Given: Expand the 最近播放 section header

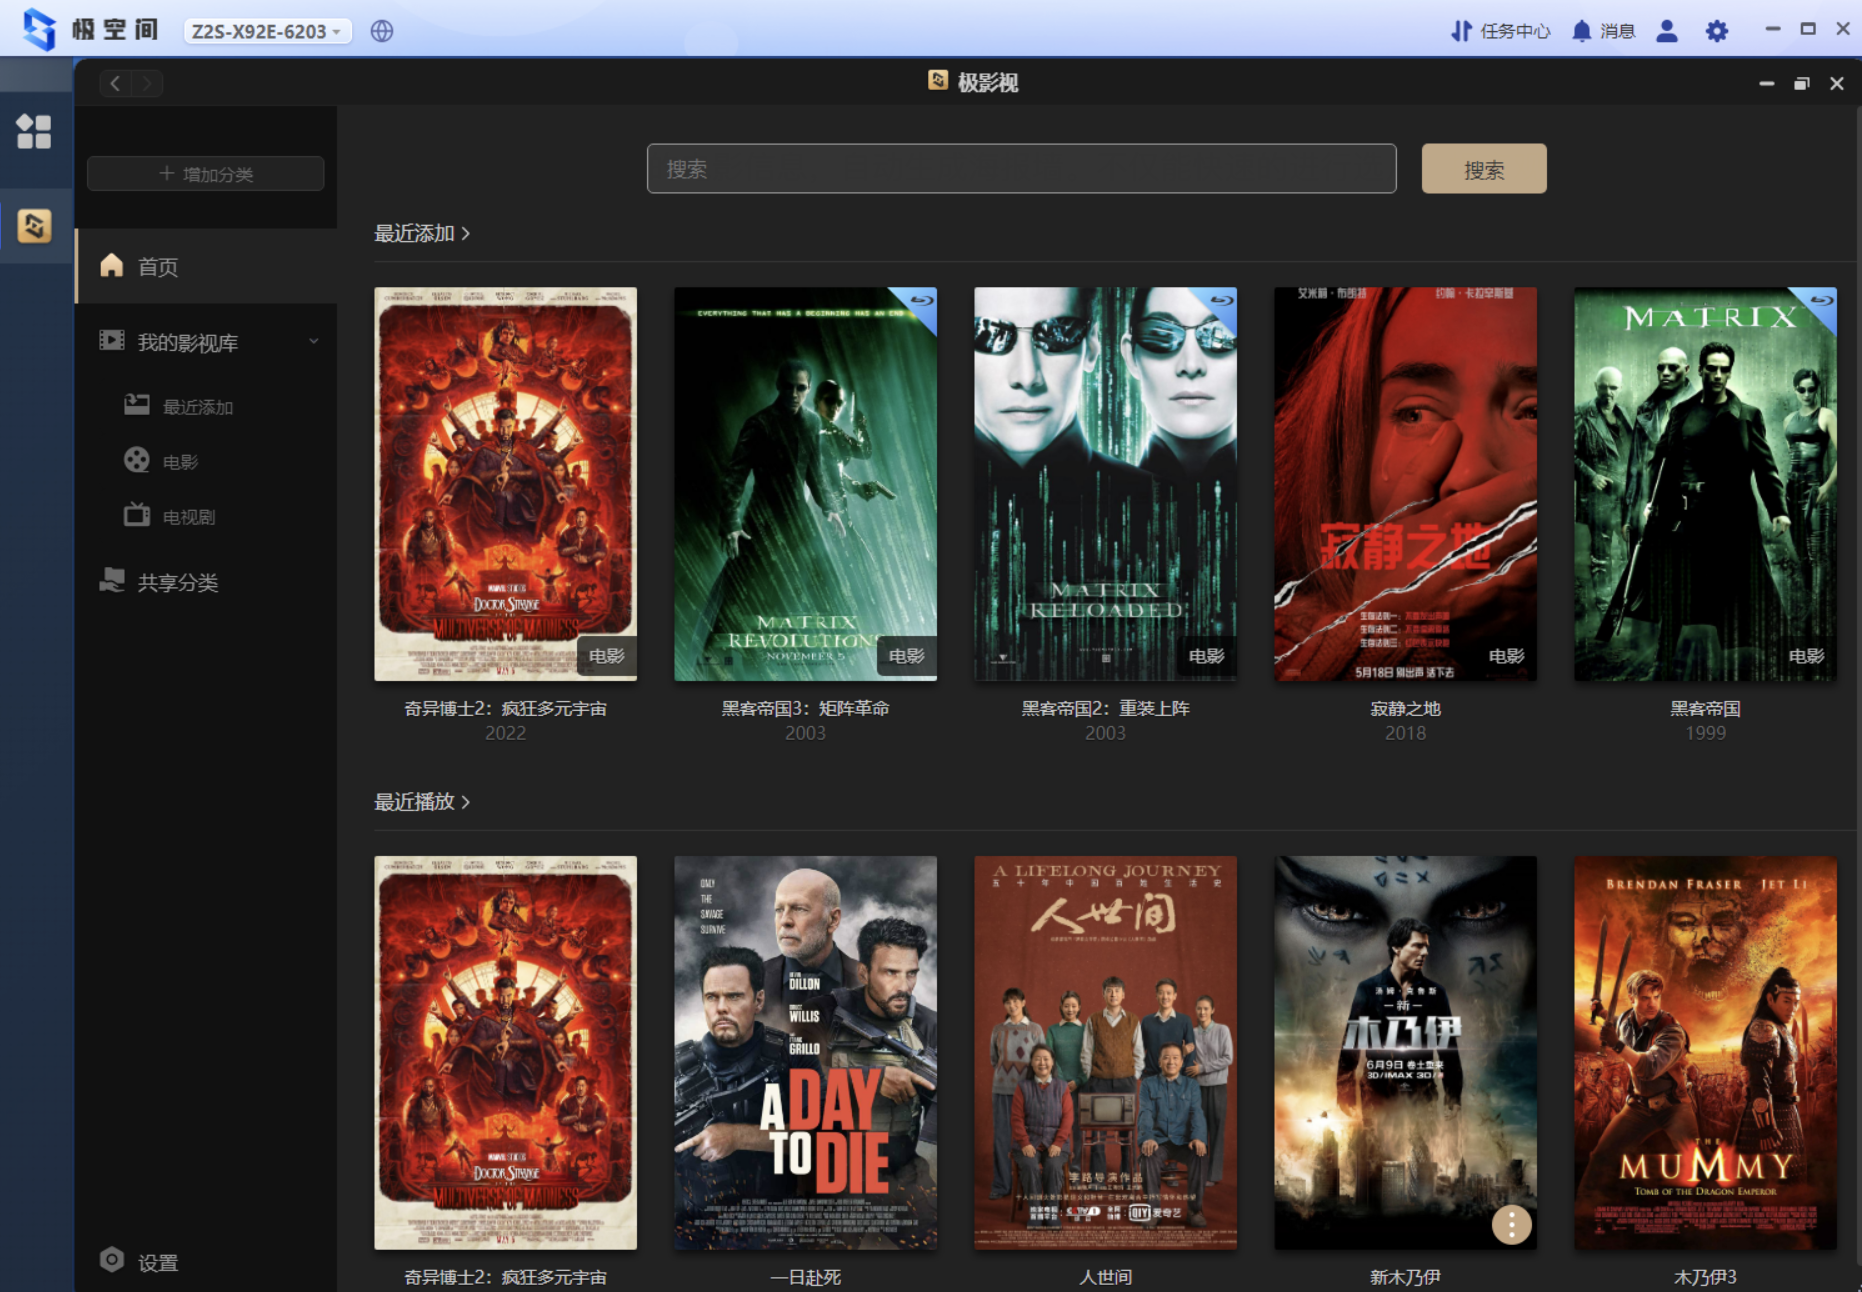Looking at the screenshot, I should (x=421, y=802).
